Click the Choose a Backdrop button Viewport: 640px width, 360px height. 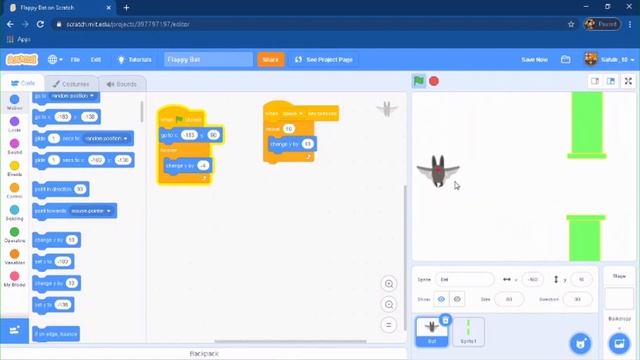(x=619, y=343)
